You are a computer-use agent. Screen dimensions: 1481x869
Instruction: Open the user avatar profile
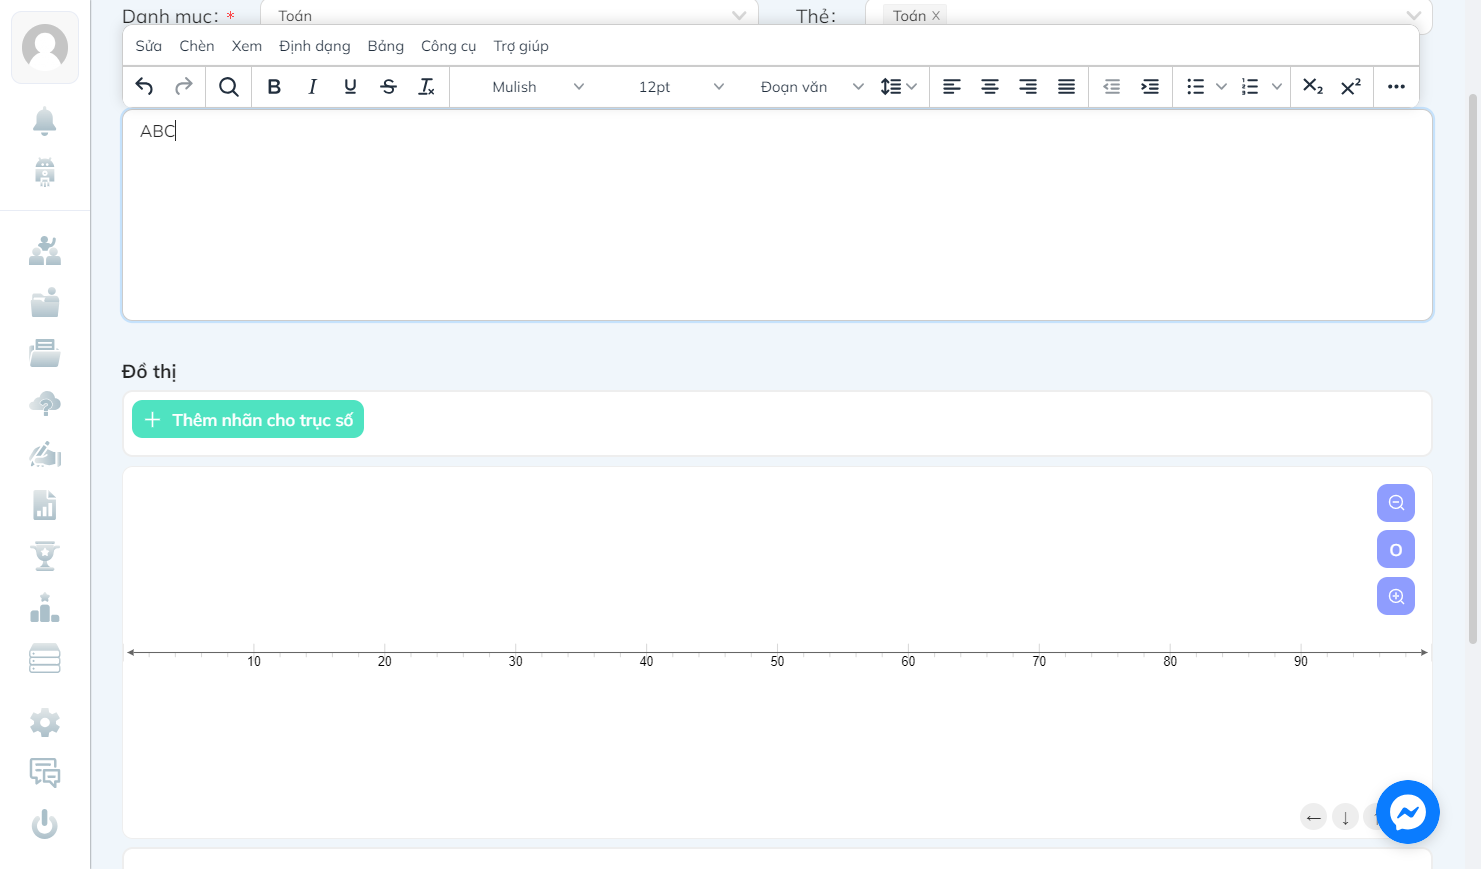point(45,47)
